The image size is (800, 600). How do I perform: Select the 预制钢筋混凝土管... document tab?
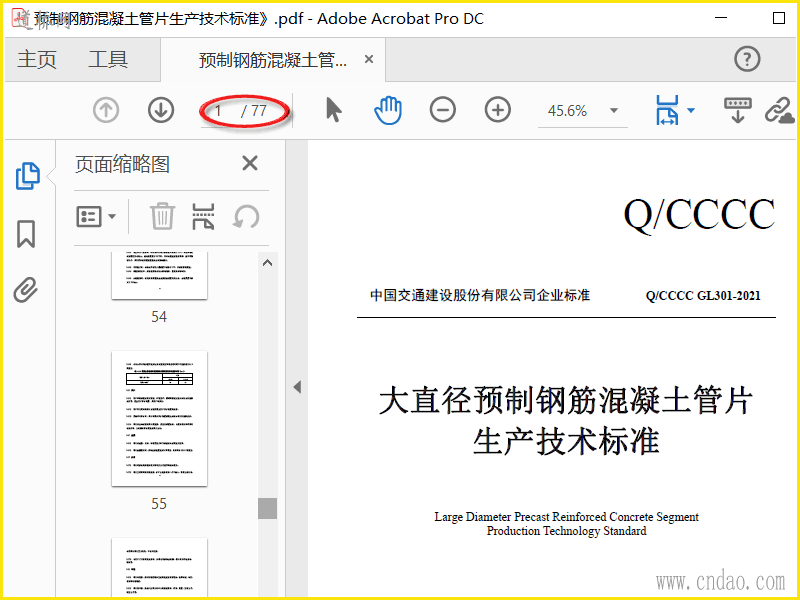pos(272,60)
